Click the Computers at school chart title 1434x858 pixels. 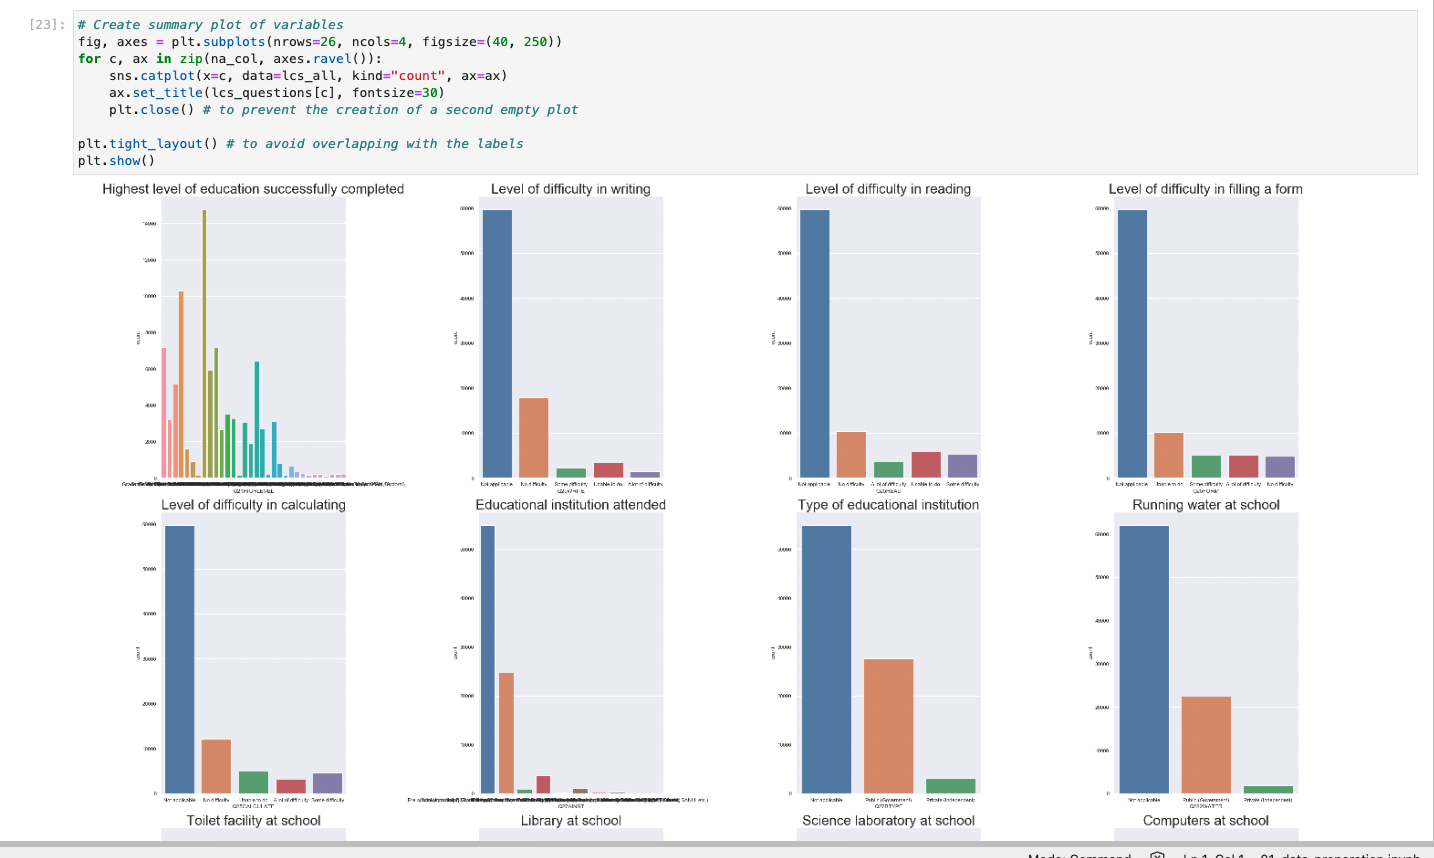1206,820
